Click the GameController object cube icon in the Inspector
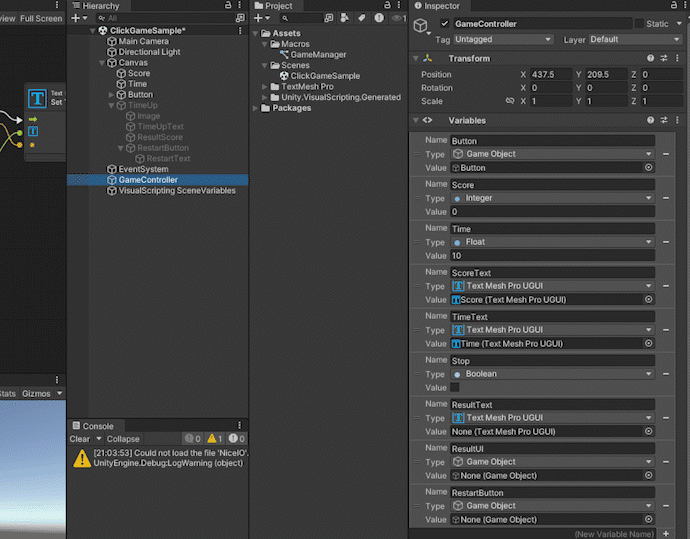This screenshot has height=539, width=690. [x=421, y=25]
